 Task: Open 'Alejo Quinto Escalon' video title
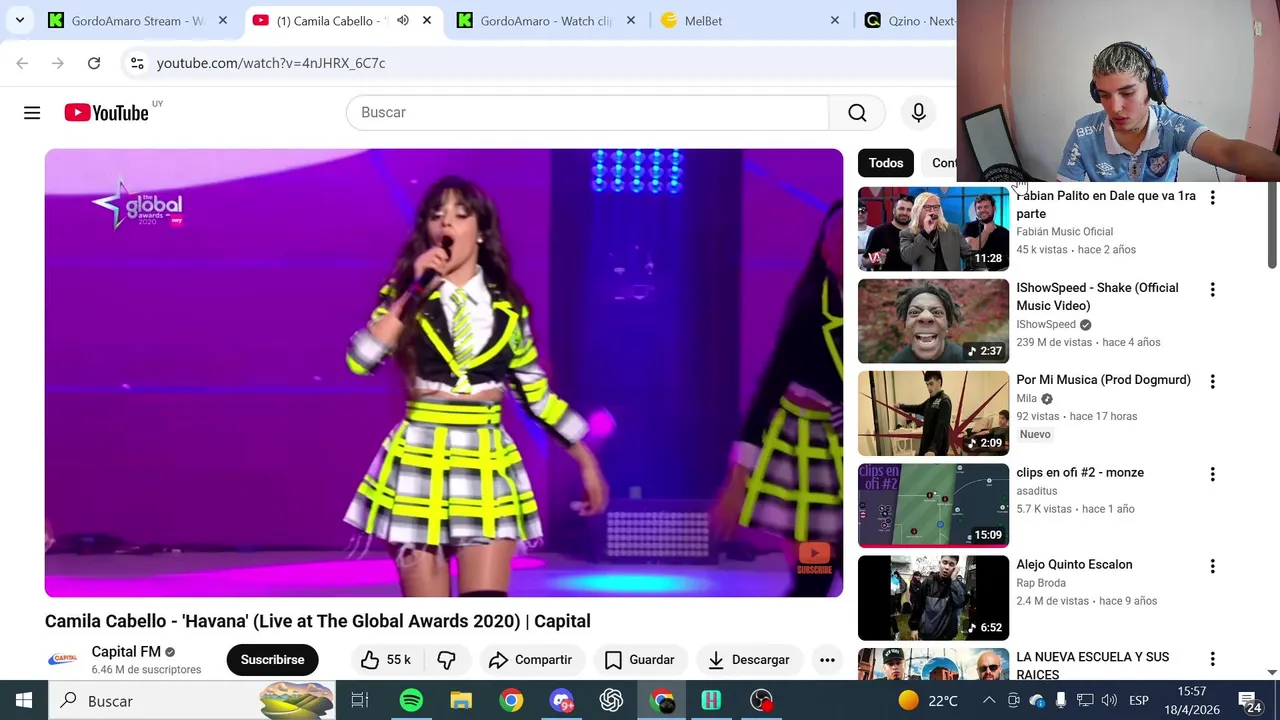click(1074, 564)
